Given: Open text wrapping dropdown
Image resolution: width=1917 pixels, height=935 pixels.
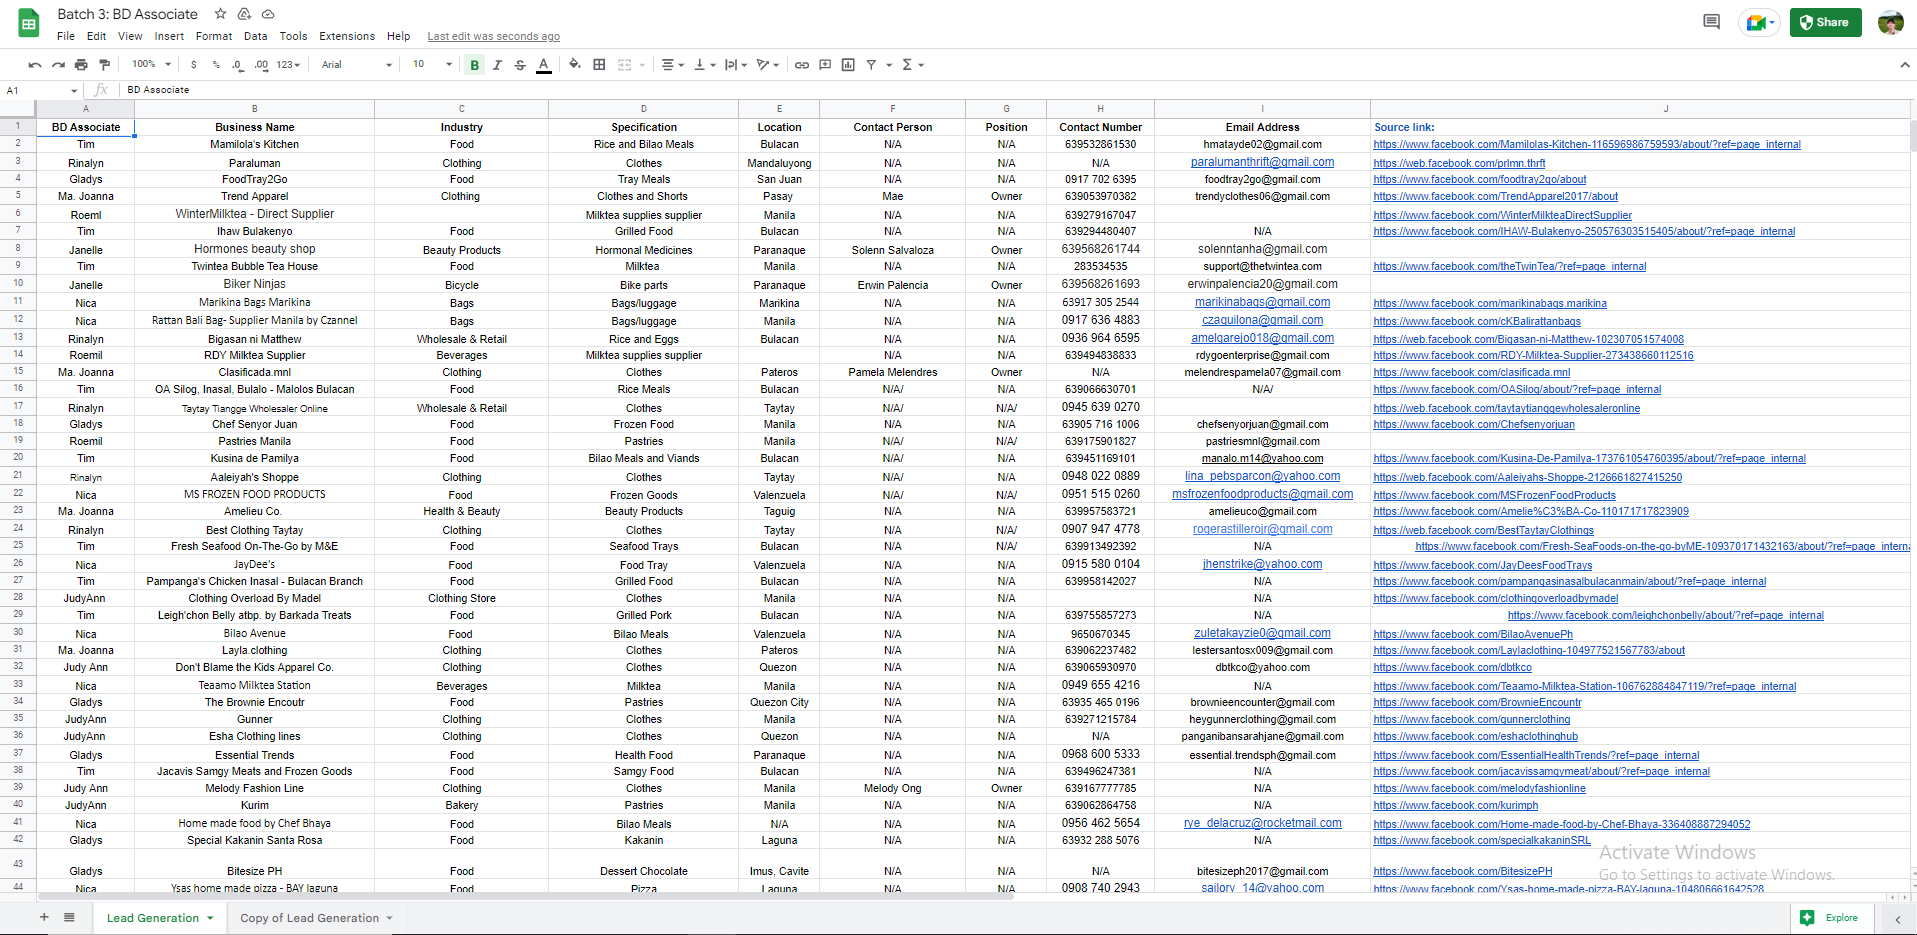Looking at the screenshot, I should (x=735, y=65).
